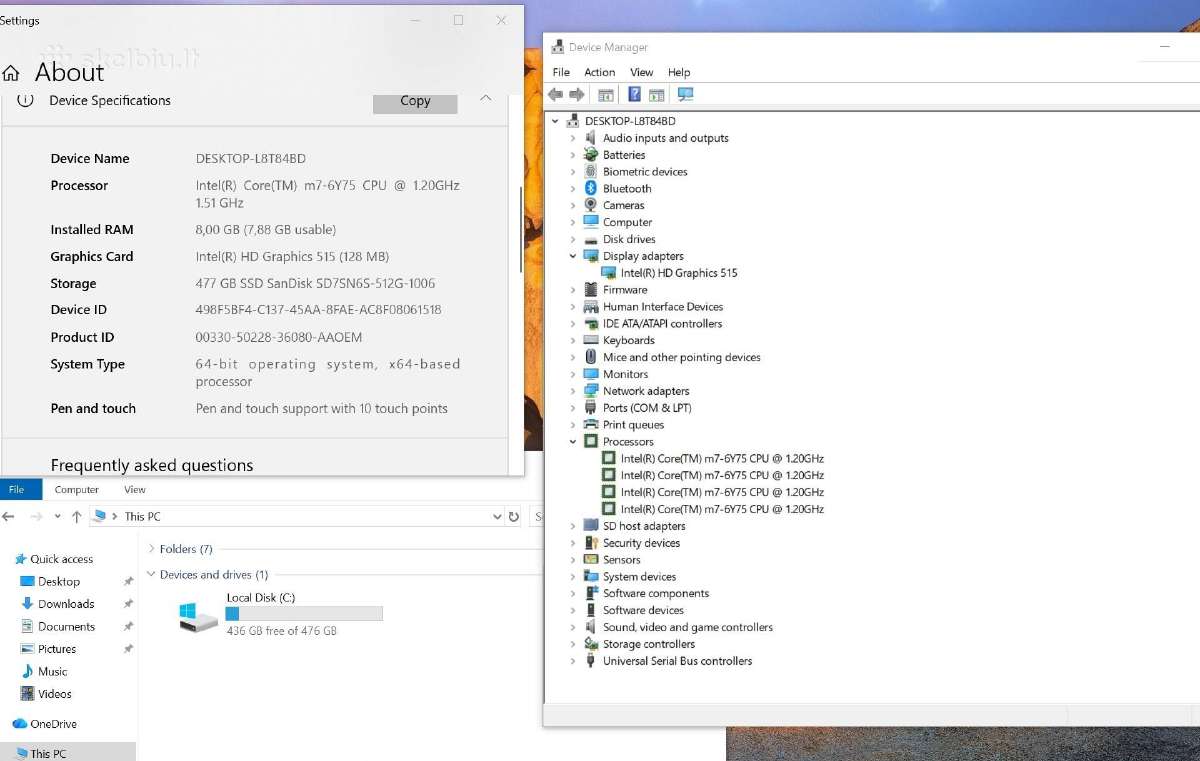The width and height of the screenshot is (1200, 761).
Task: Collapse the DESKTOP-L8T84BD root node
Action: [556, 121]
